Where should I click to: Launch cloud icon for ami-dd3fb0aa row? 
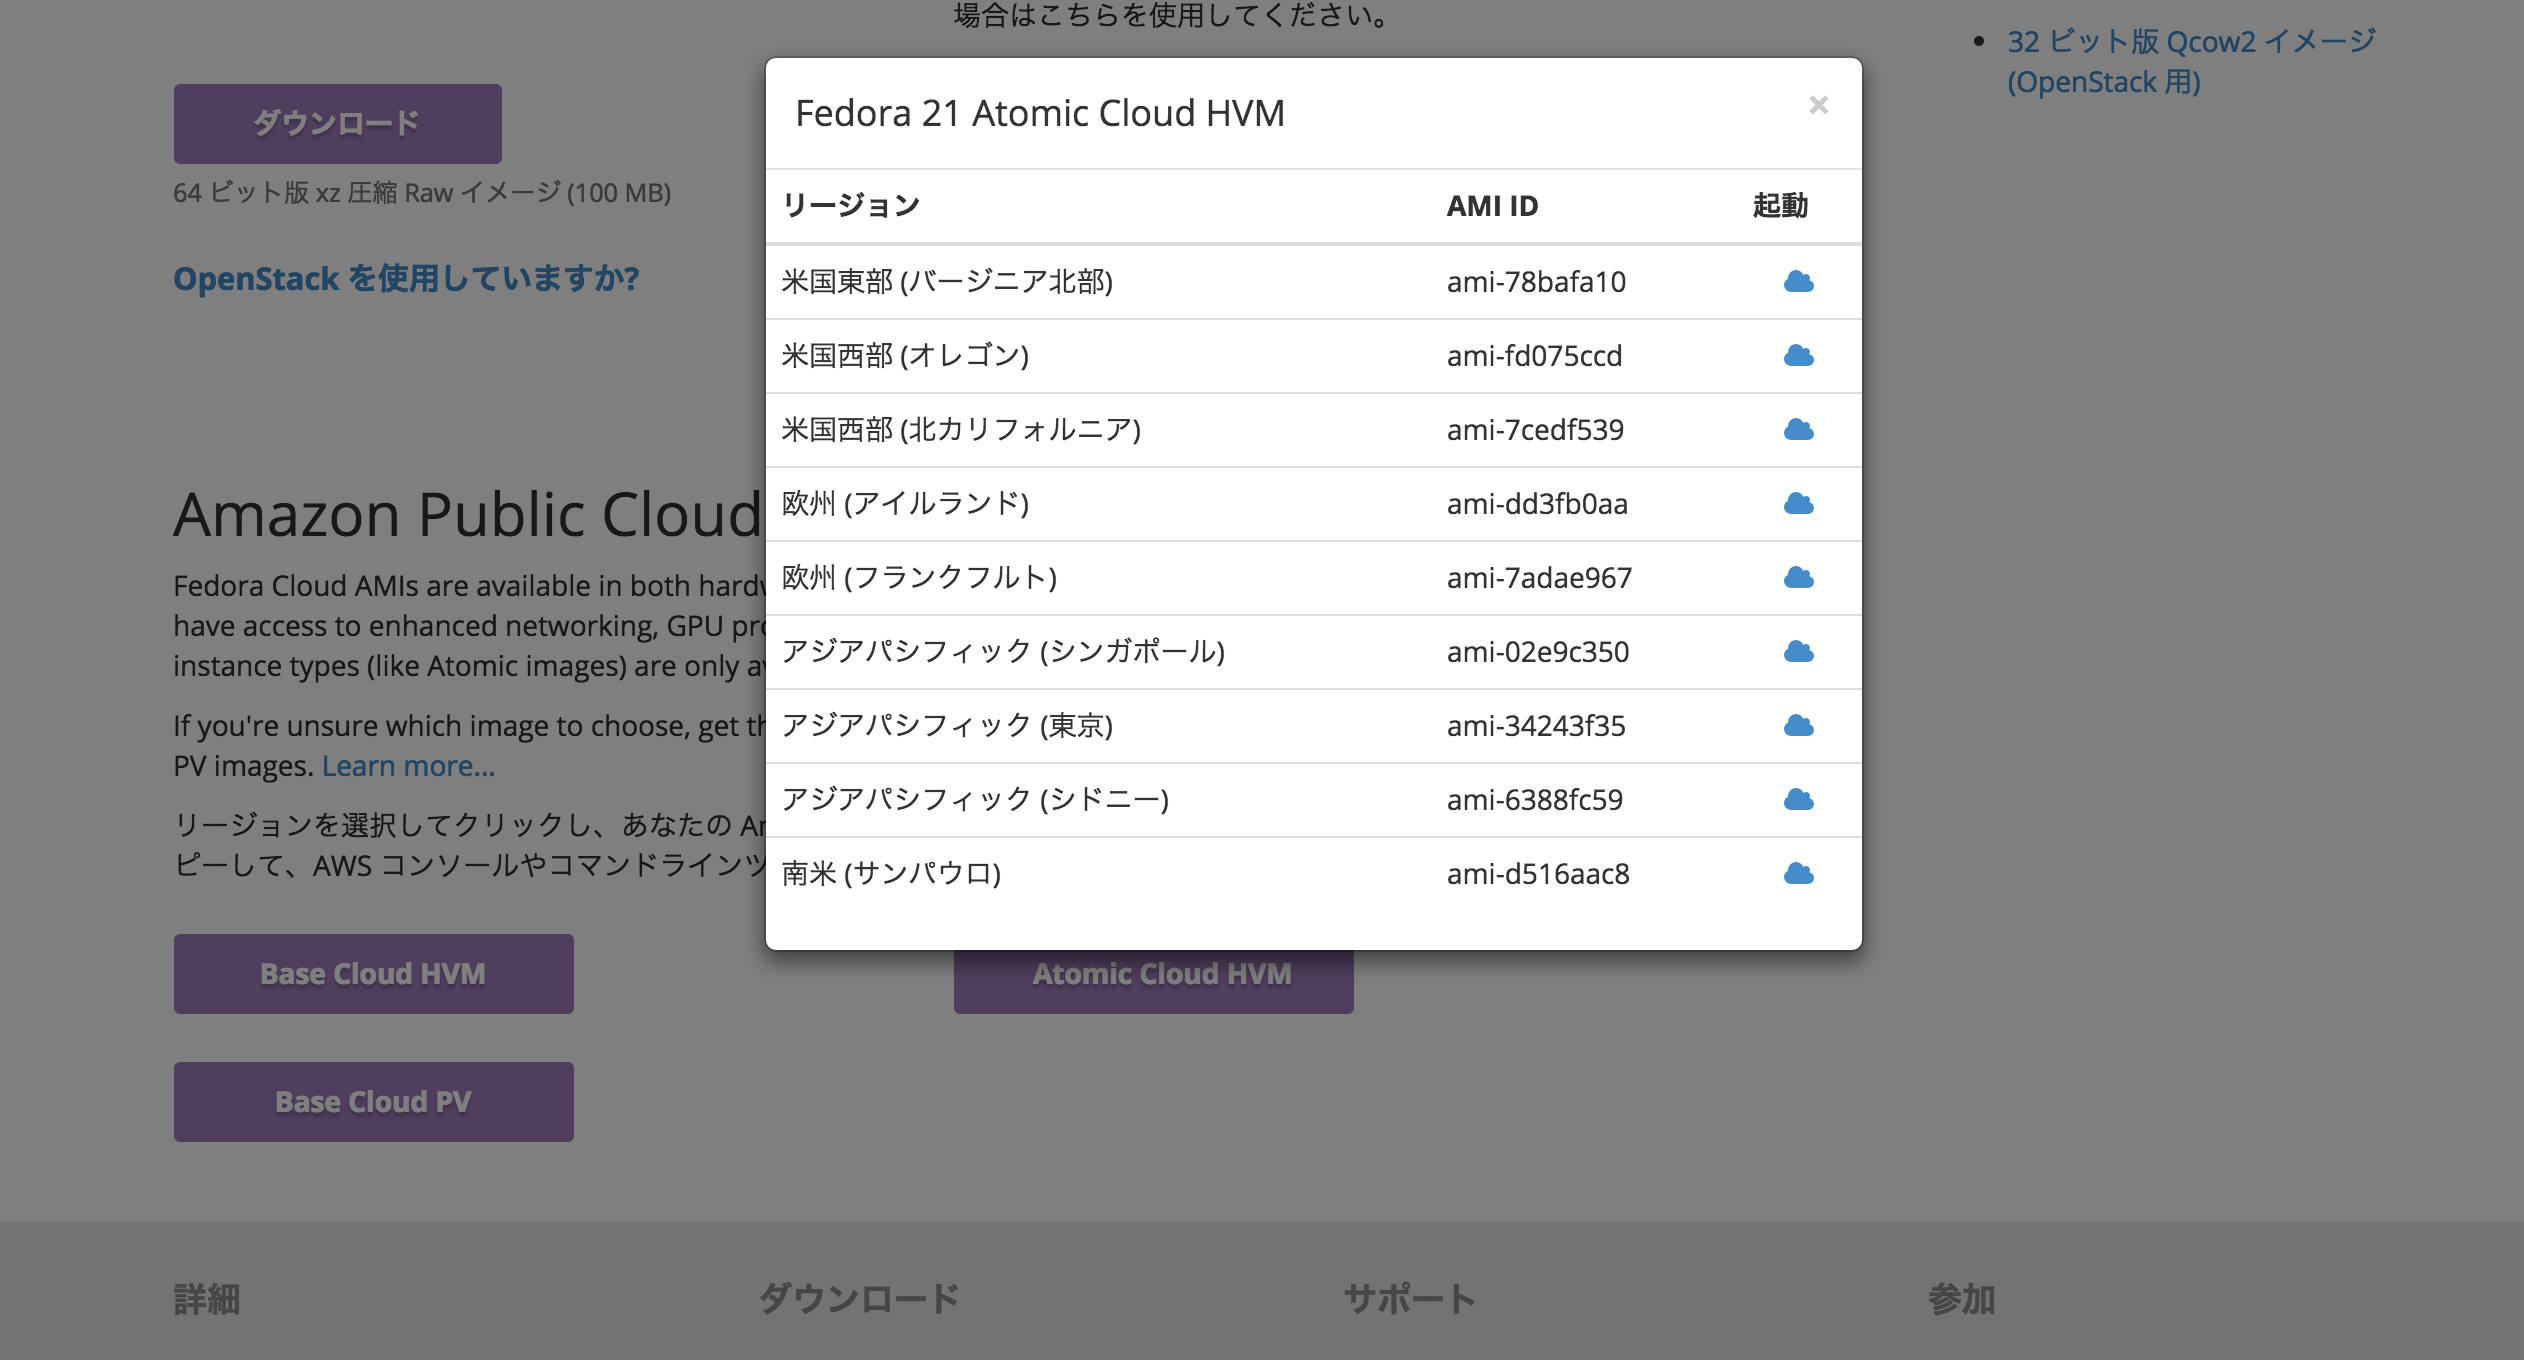click(1798, 504)
